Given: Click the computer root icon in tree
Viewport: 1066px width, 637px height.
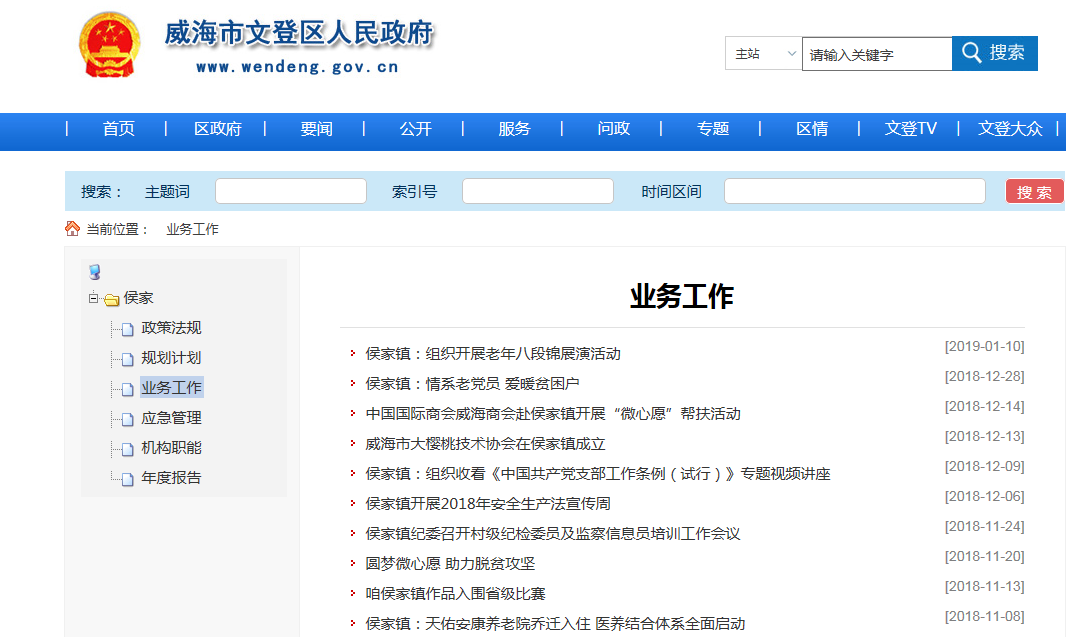Looking at the screenshot, I should tap(95, 272).
